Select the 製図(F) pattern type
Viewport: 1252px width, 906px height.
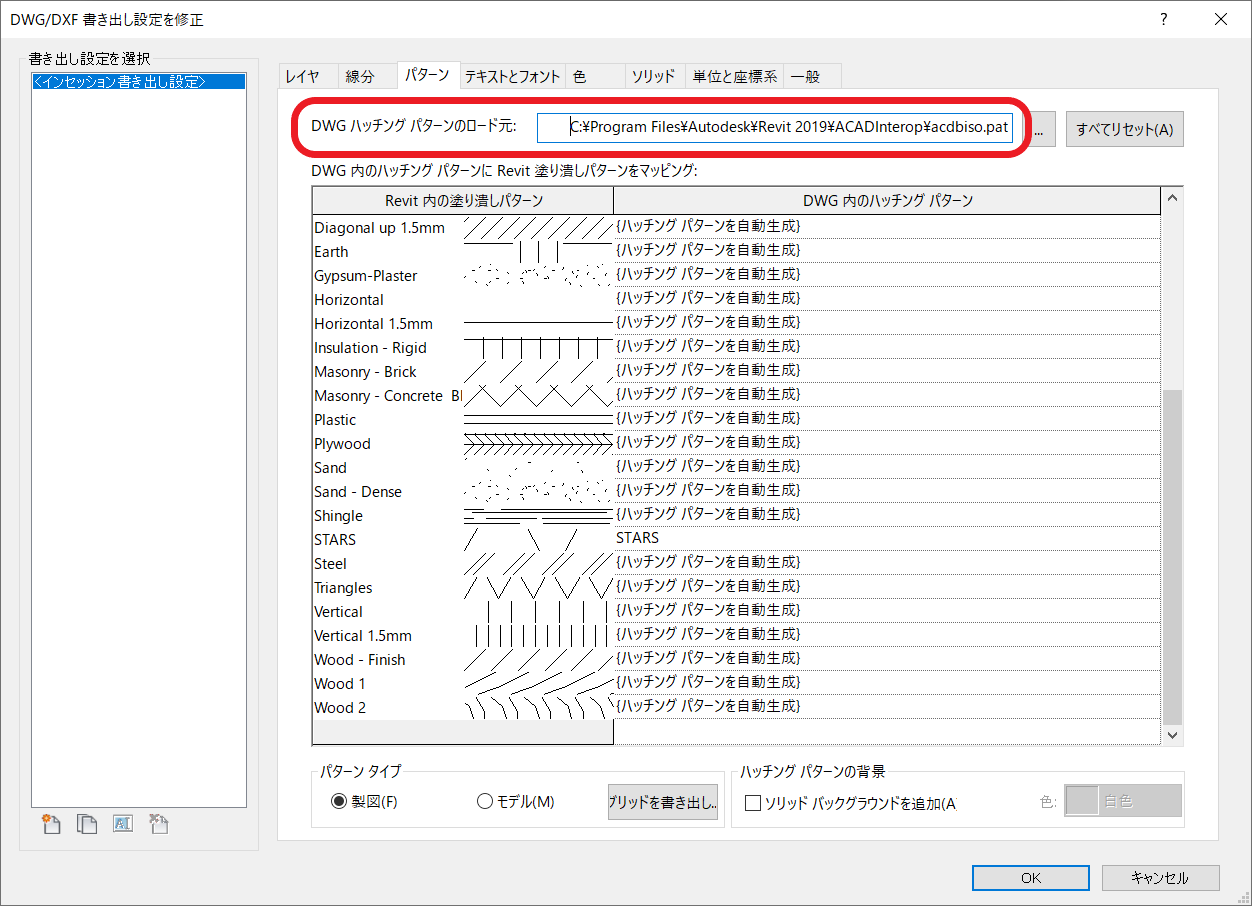[339, 801]
